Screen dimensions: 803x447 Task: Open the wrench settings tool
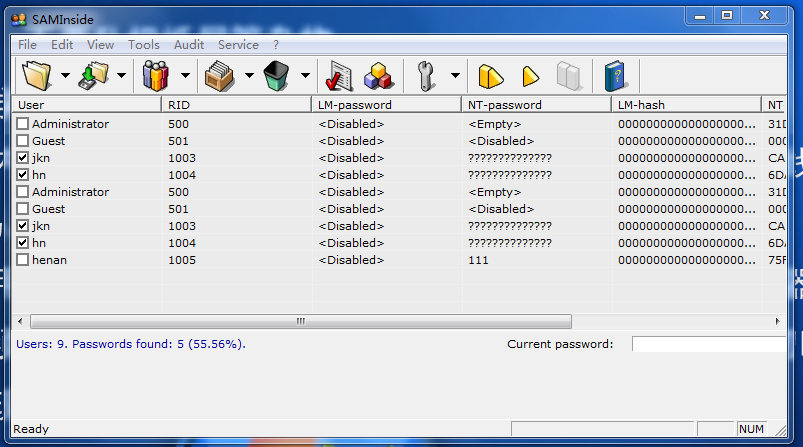[426, 76]
